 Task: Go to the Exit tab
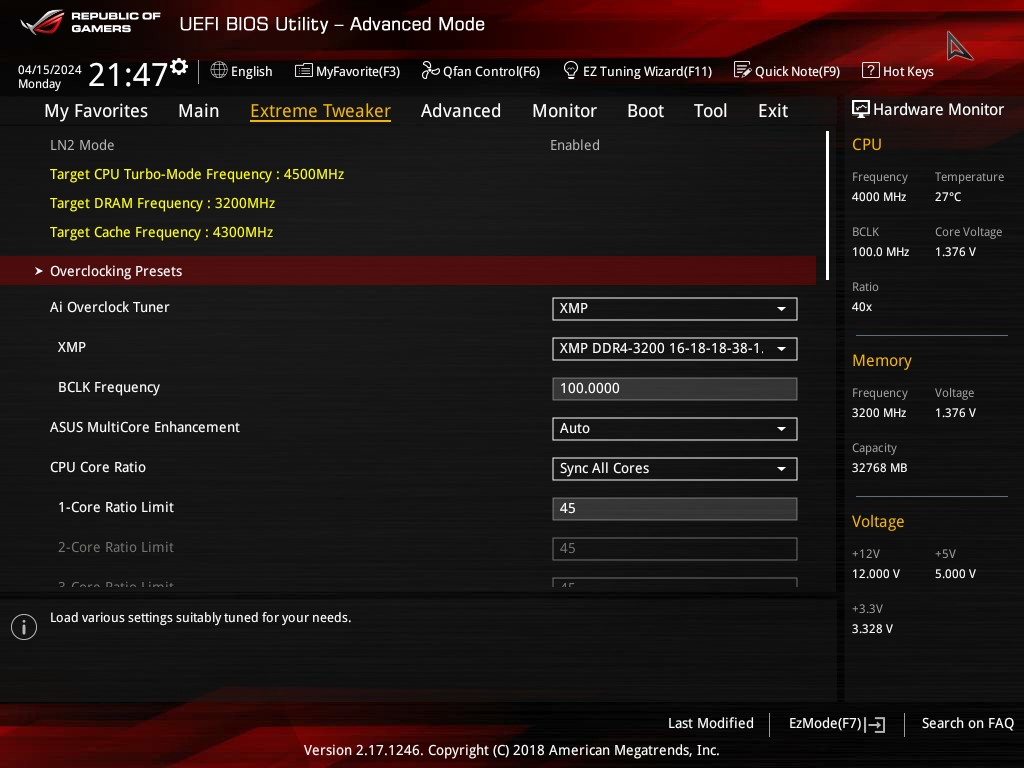pos(773,111)
